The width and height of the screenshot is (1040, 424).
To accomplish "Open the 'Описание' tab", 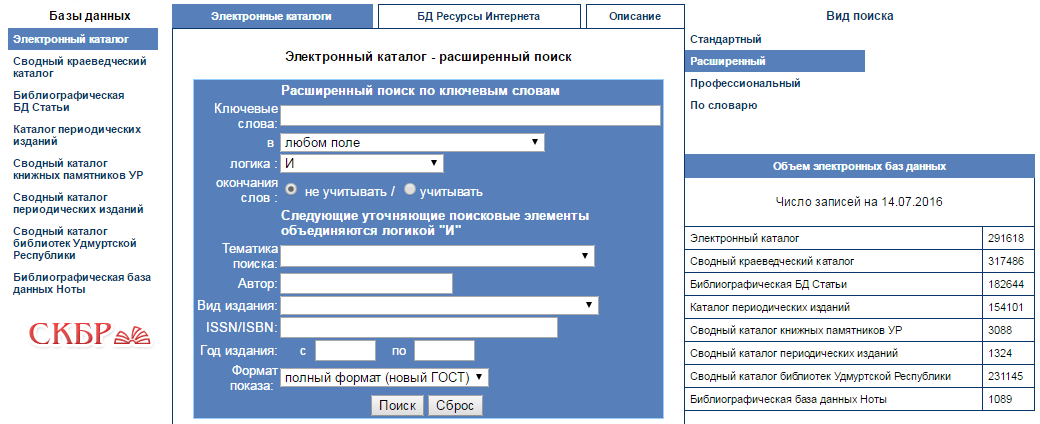I will (x=634, y=16).
